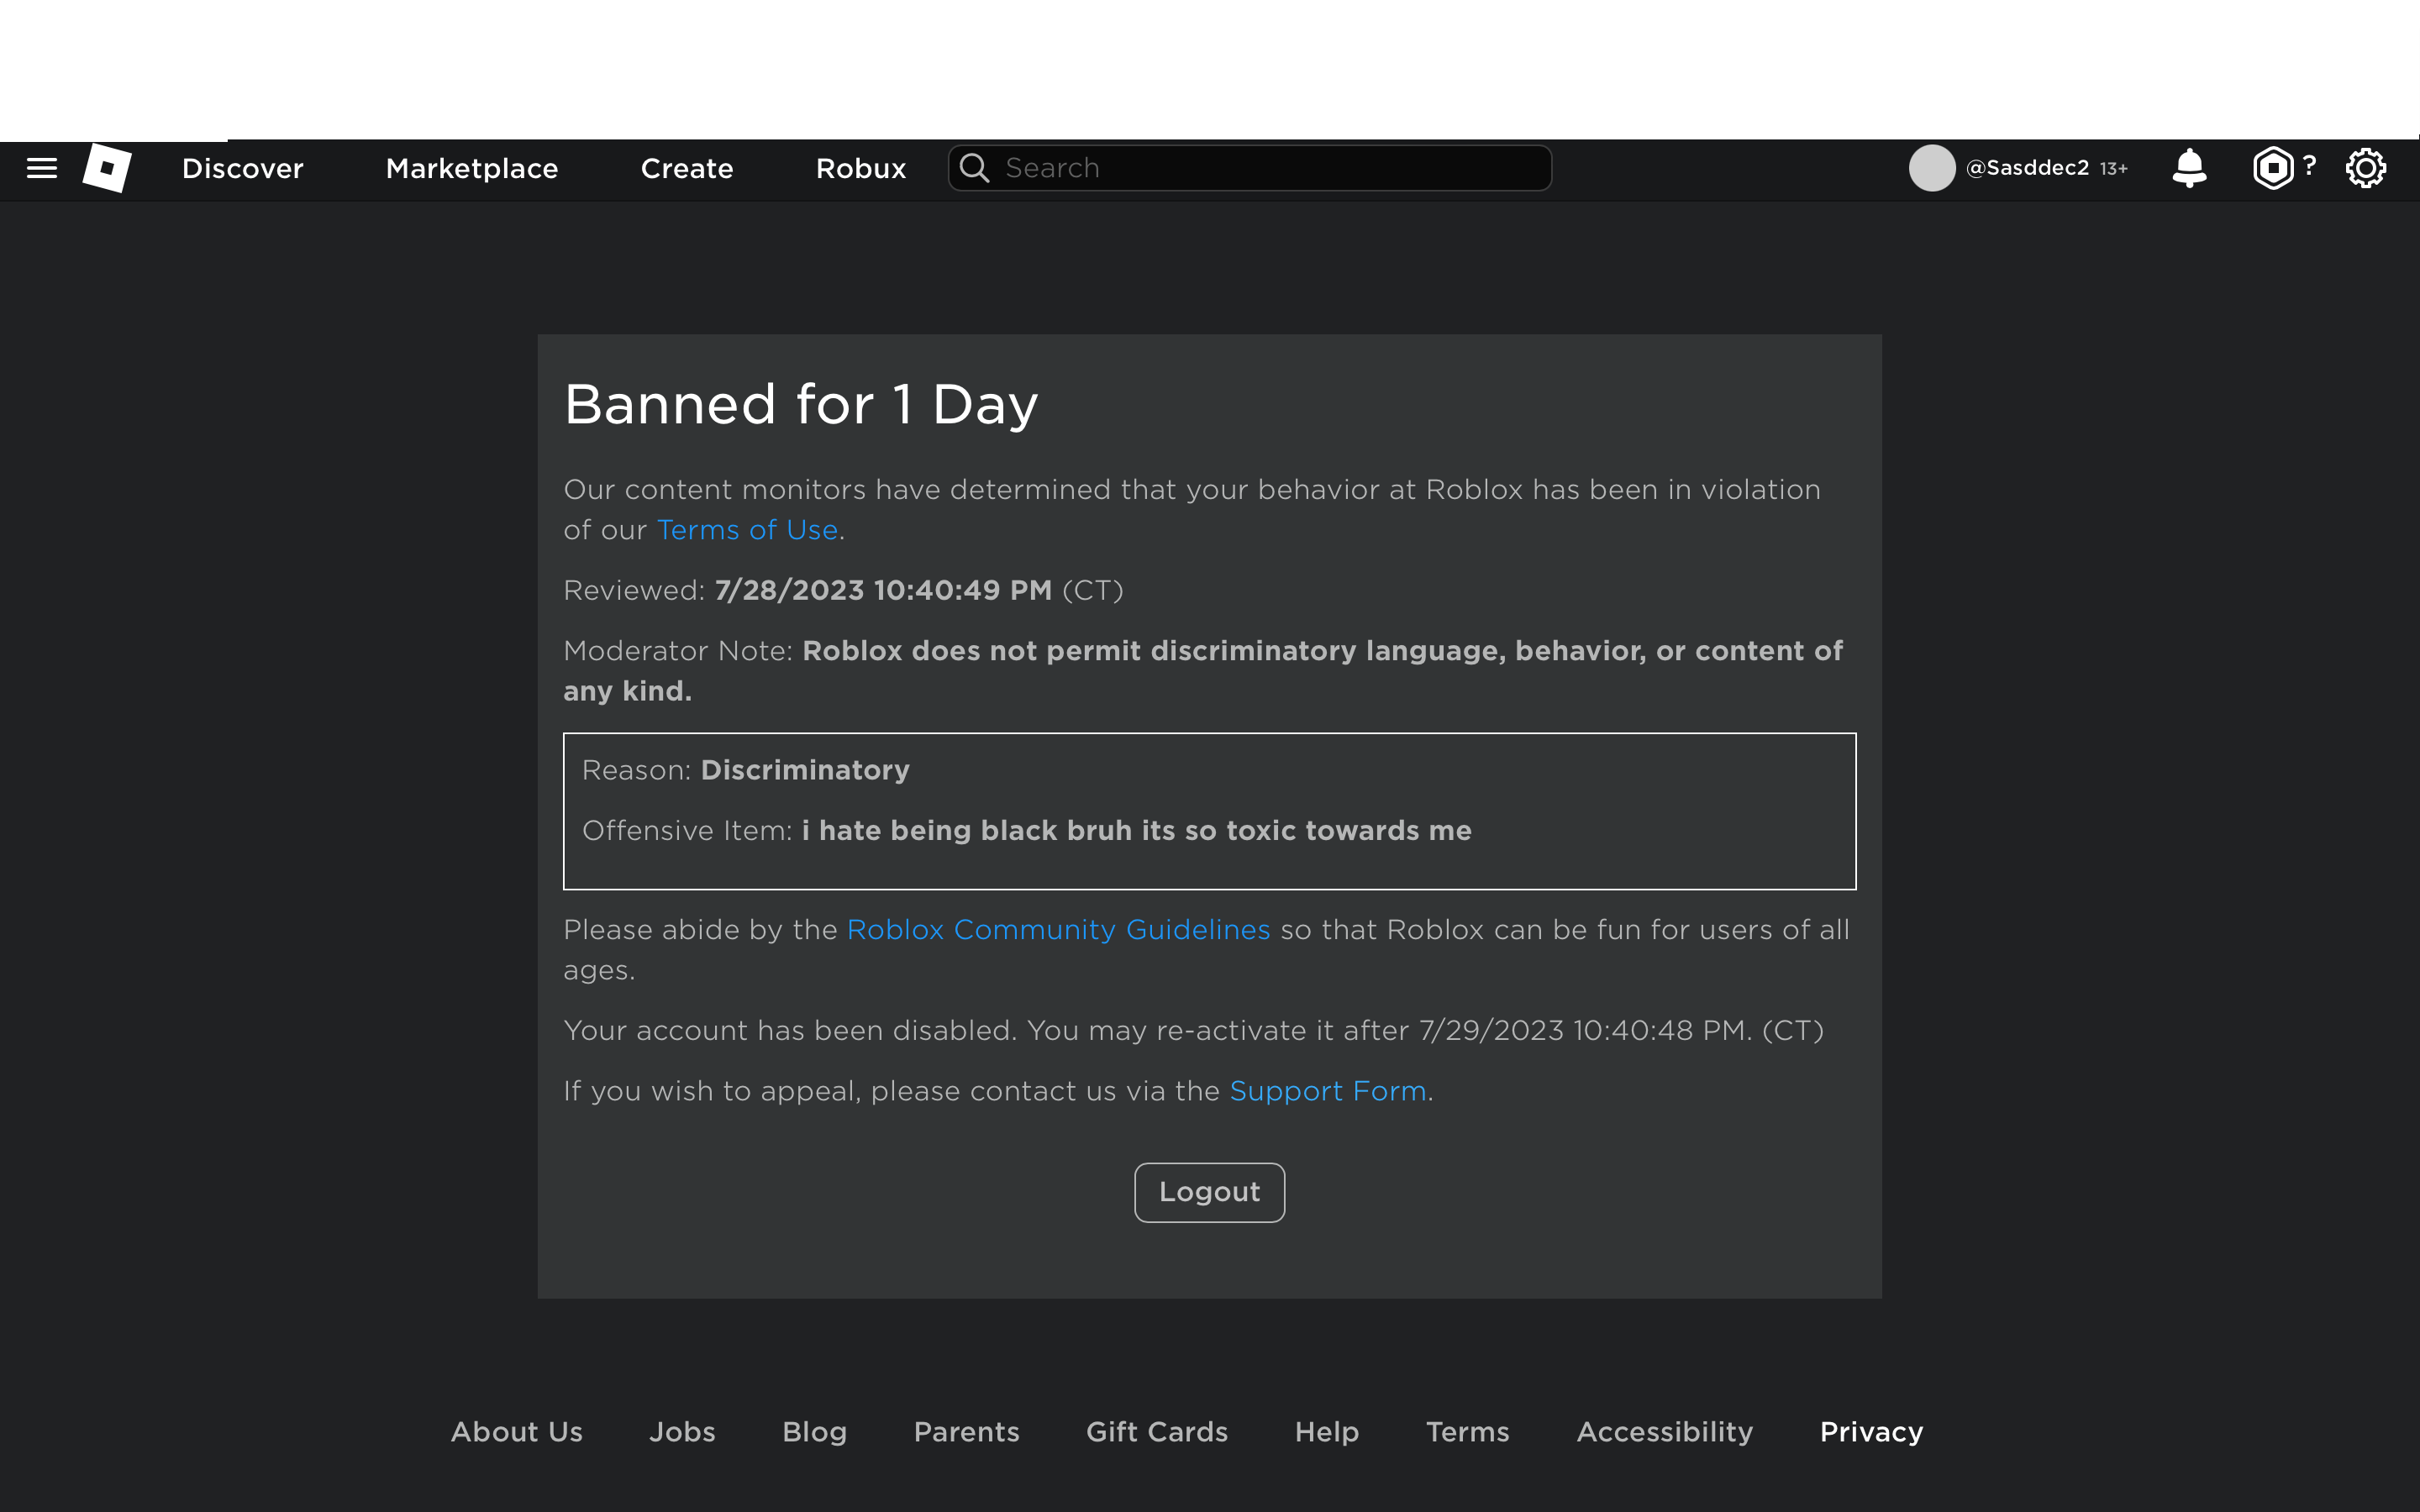Click the Roblox logo icon
Viewport: 2420px width, 1512px height.
click(107, 168)
